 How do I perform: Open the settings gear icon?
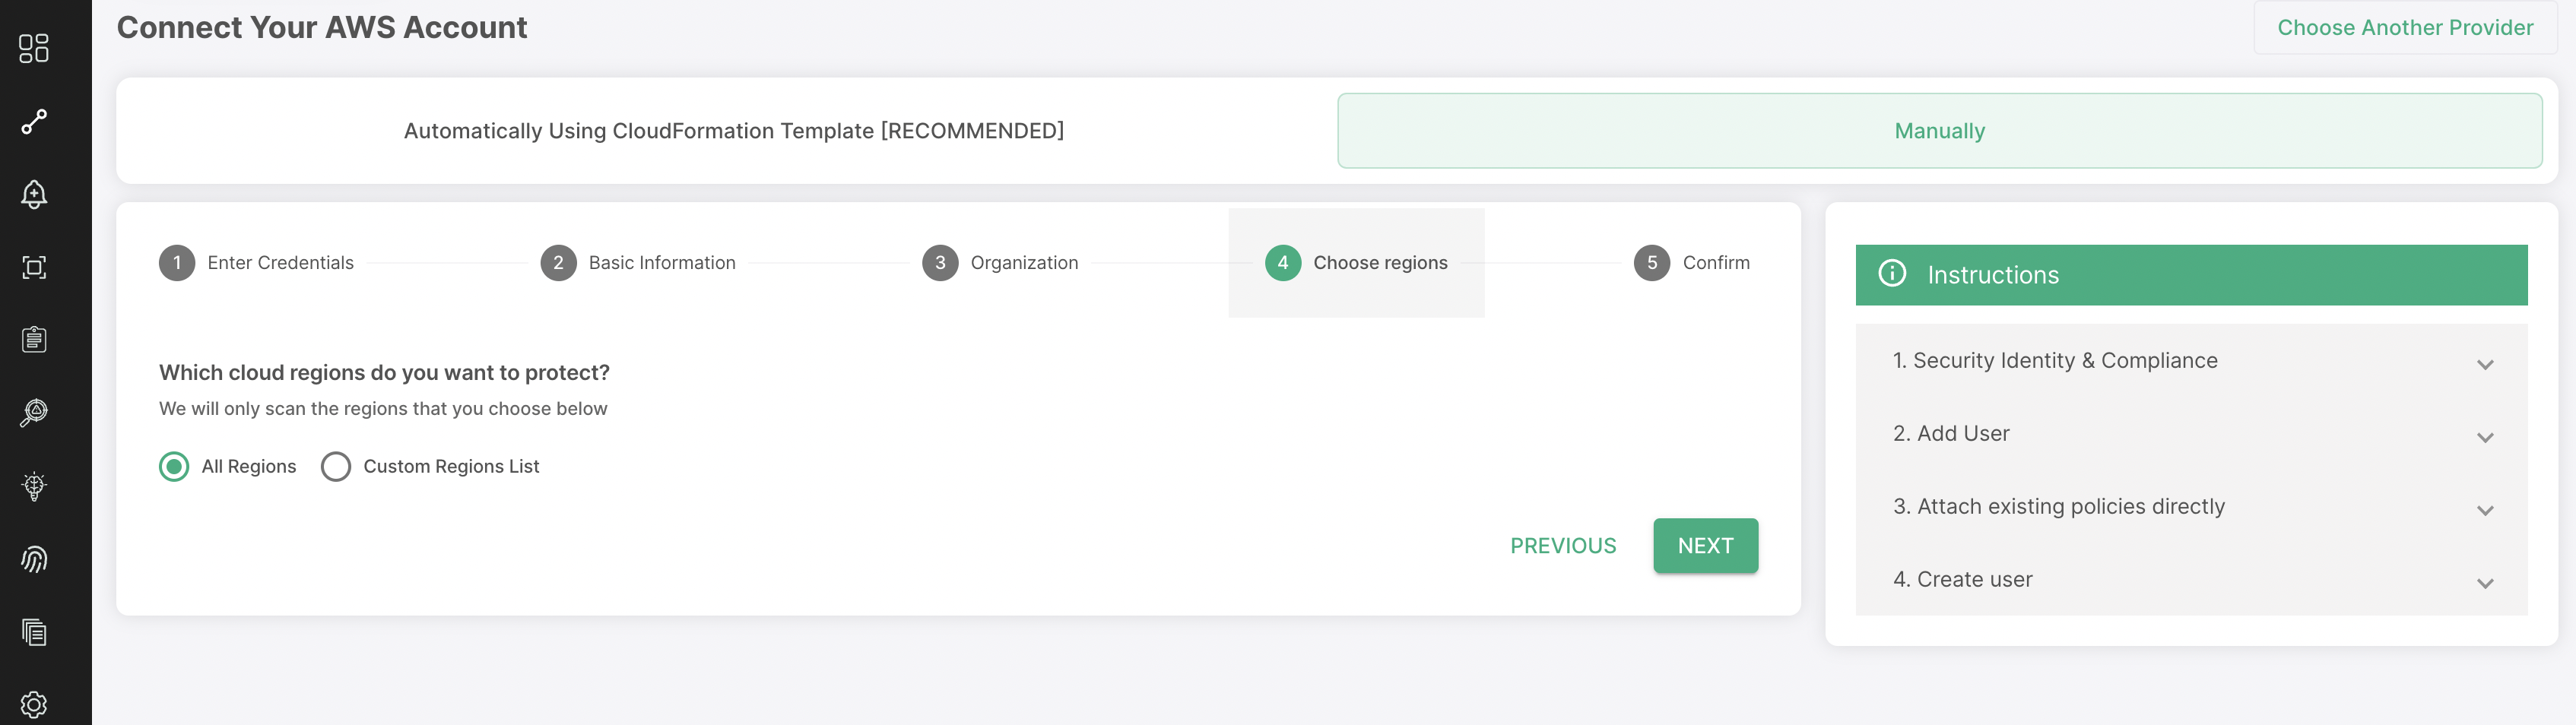pyautogui.click(x=34, y=704)
